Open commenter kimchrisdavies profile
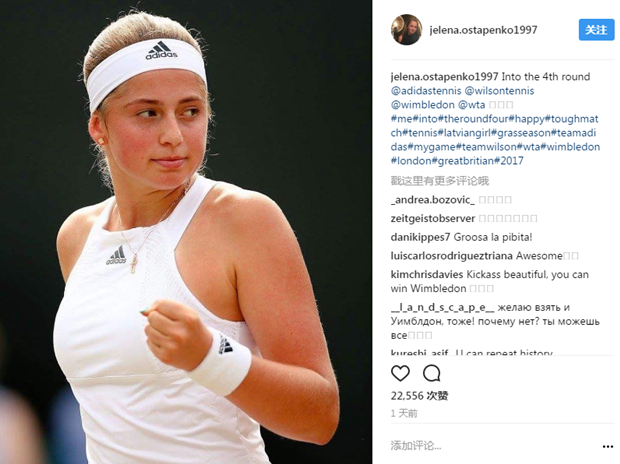 tap(427, 275)
